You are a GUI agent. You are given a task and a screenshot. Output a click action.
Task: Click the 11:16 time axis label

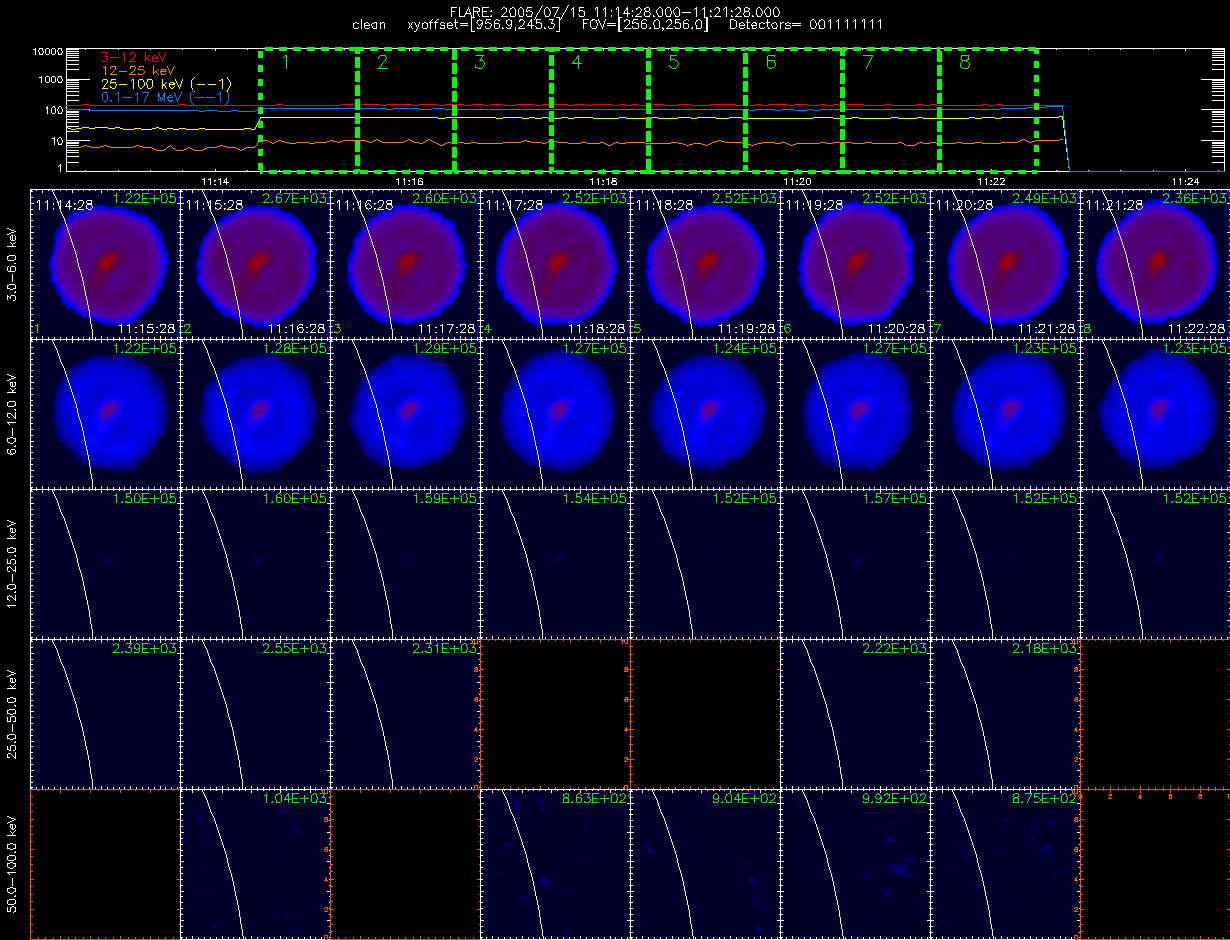point(409,182)
